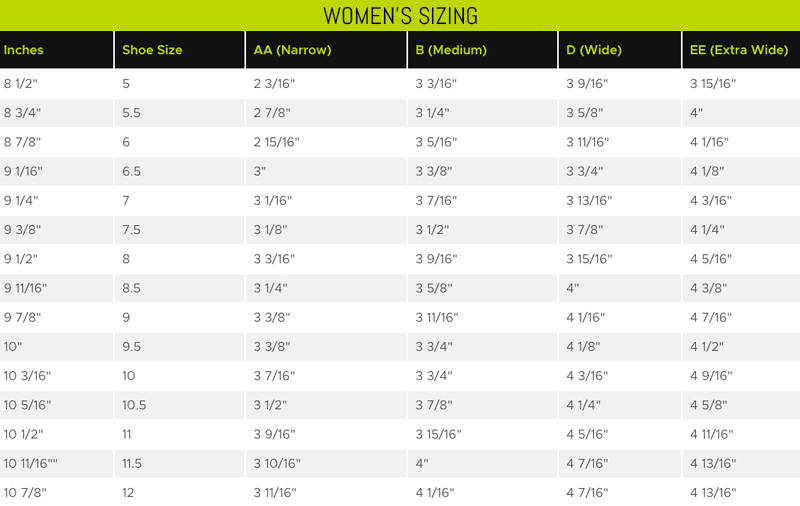Image resolution: width=800 pixels, height=506 pixels.
Task: Select shoe size 5.5 cell
Action: [180, 113]
